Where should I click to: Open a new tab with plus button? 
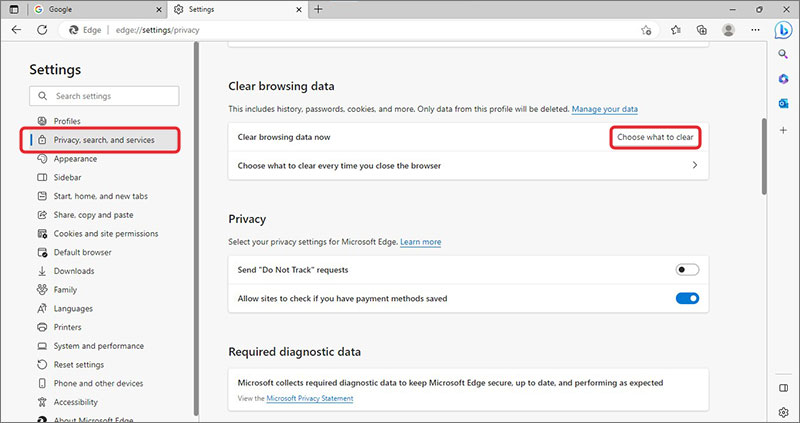pyautogui.click(x=318, y=9)
